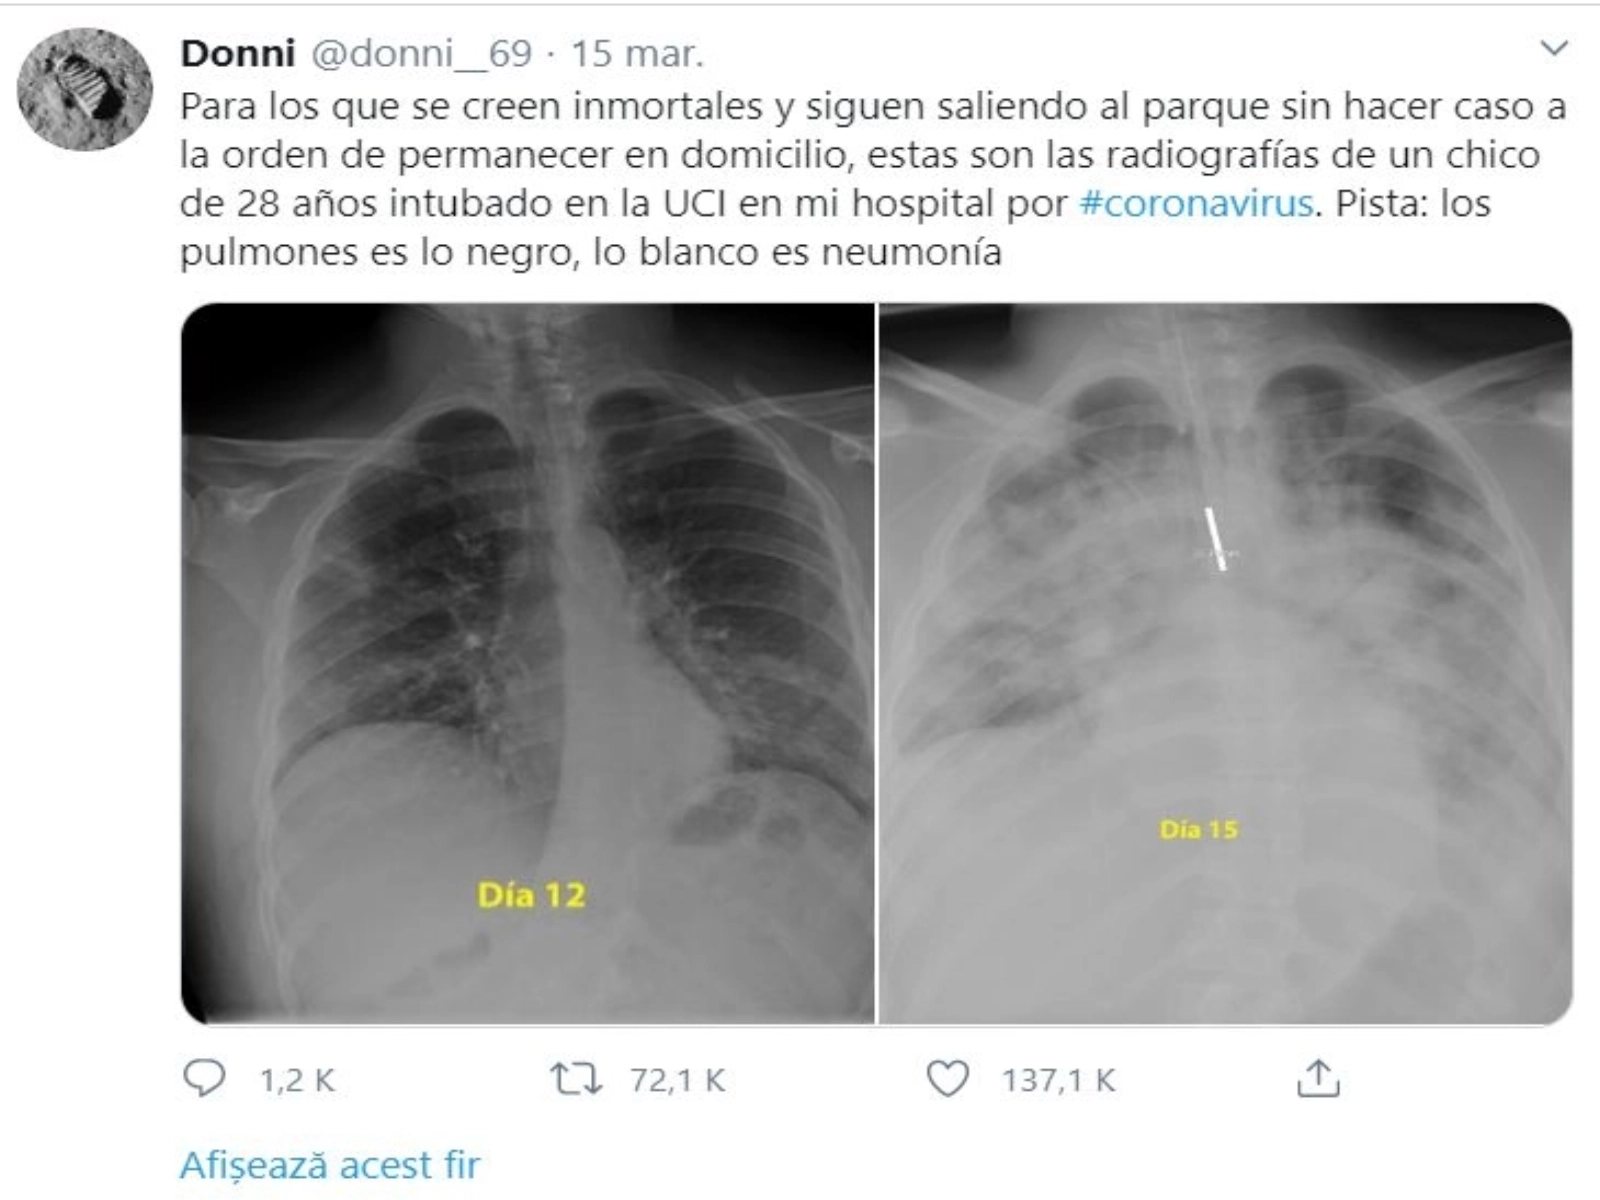Viewport: 1600px width, 1200px height.
Task: Expand the tweet options chevron menu
Action: (1554, 48)
